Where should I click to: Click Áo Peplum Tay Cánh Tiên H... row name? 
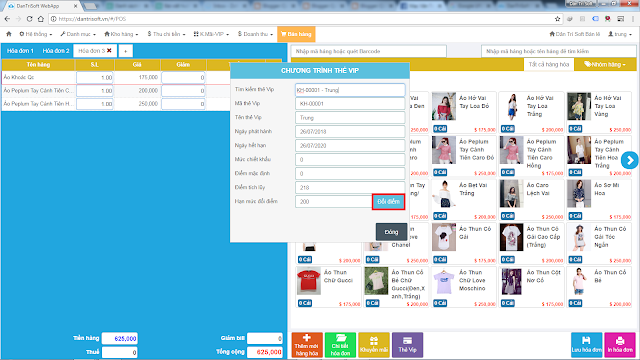[x=38, y=104]
